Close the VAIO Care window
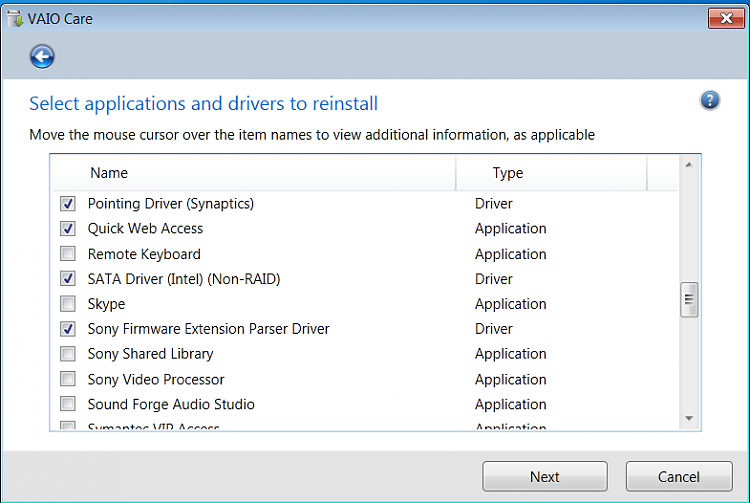This screenshot has width=750, height=503. [726, 19]
